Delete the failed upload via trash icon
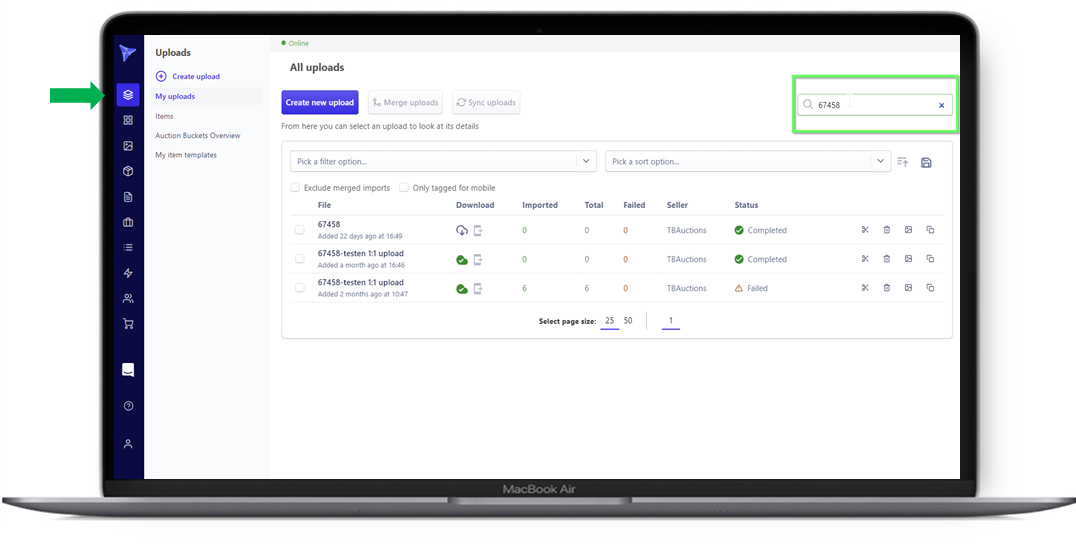 887,288
